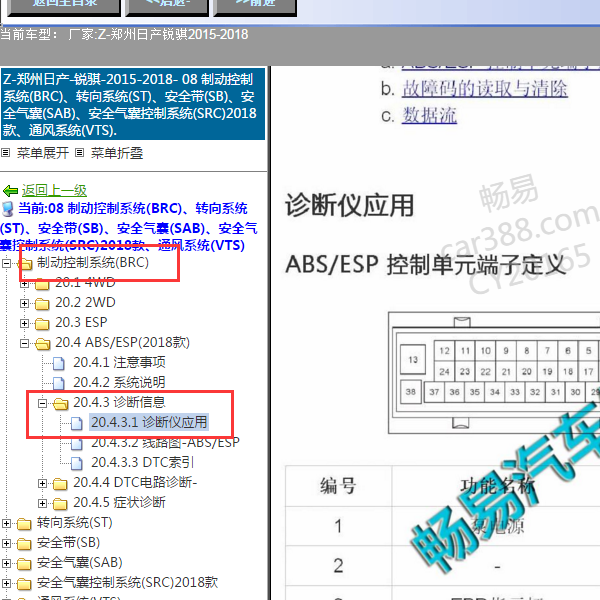Image resolution: width=600 pixels, height=600 pixels.
Task: Select 安全气囊(SAB) tree item
Action: (x=79, y=562)
